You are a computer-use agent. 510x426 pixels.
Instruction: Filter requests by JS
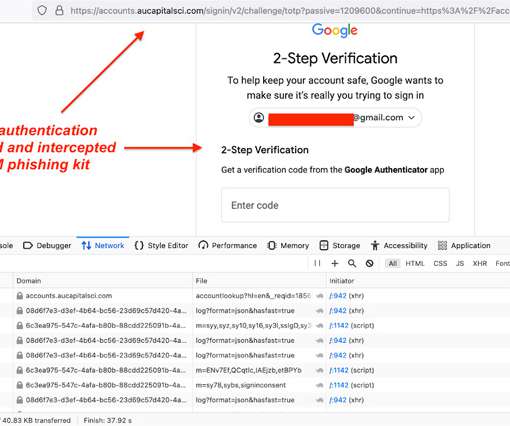click(x=460, y=263)
